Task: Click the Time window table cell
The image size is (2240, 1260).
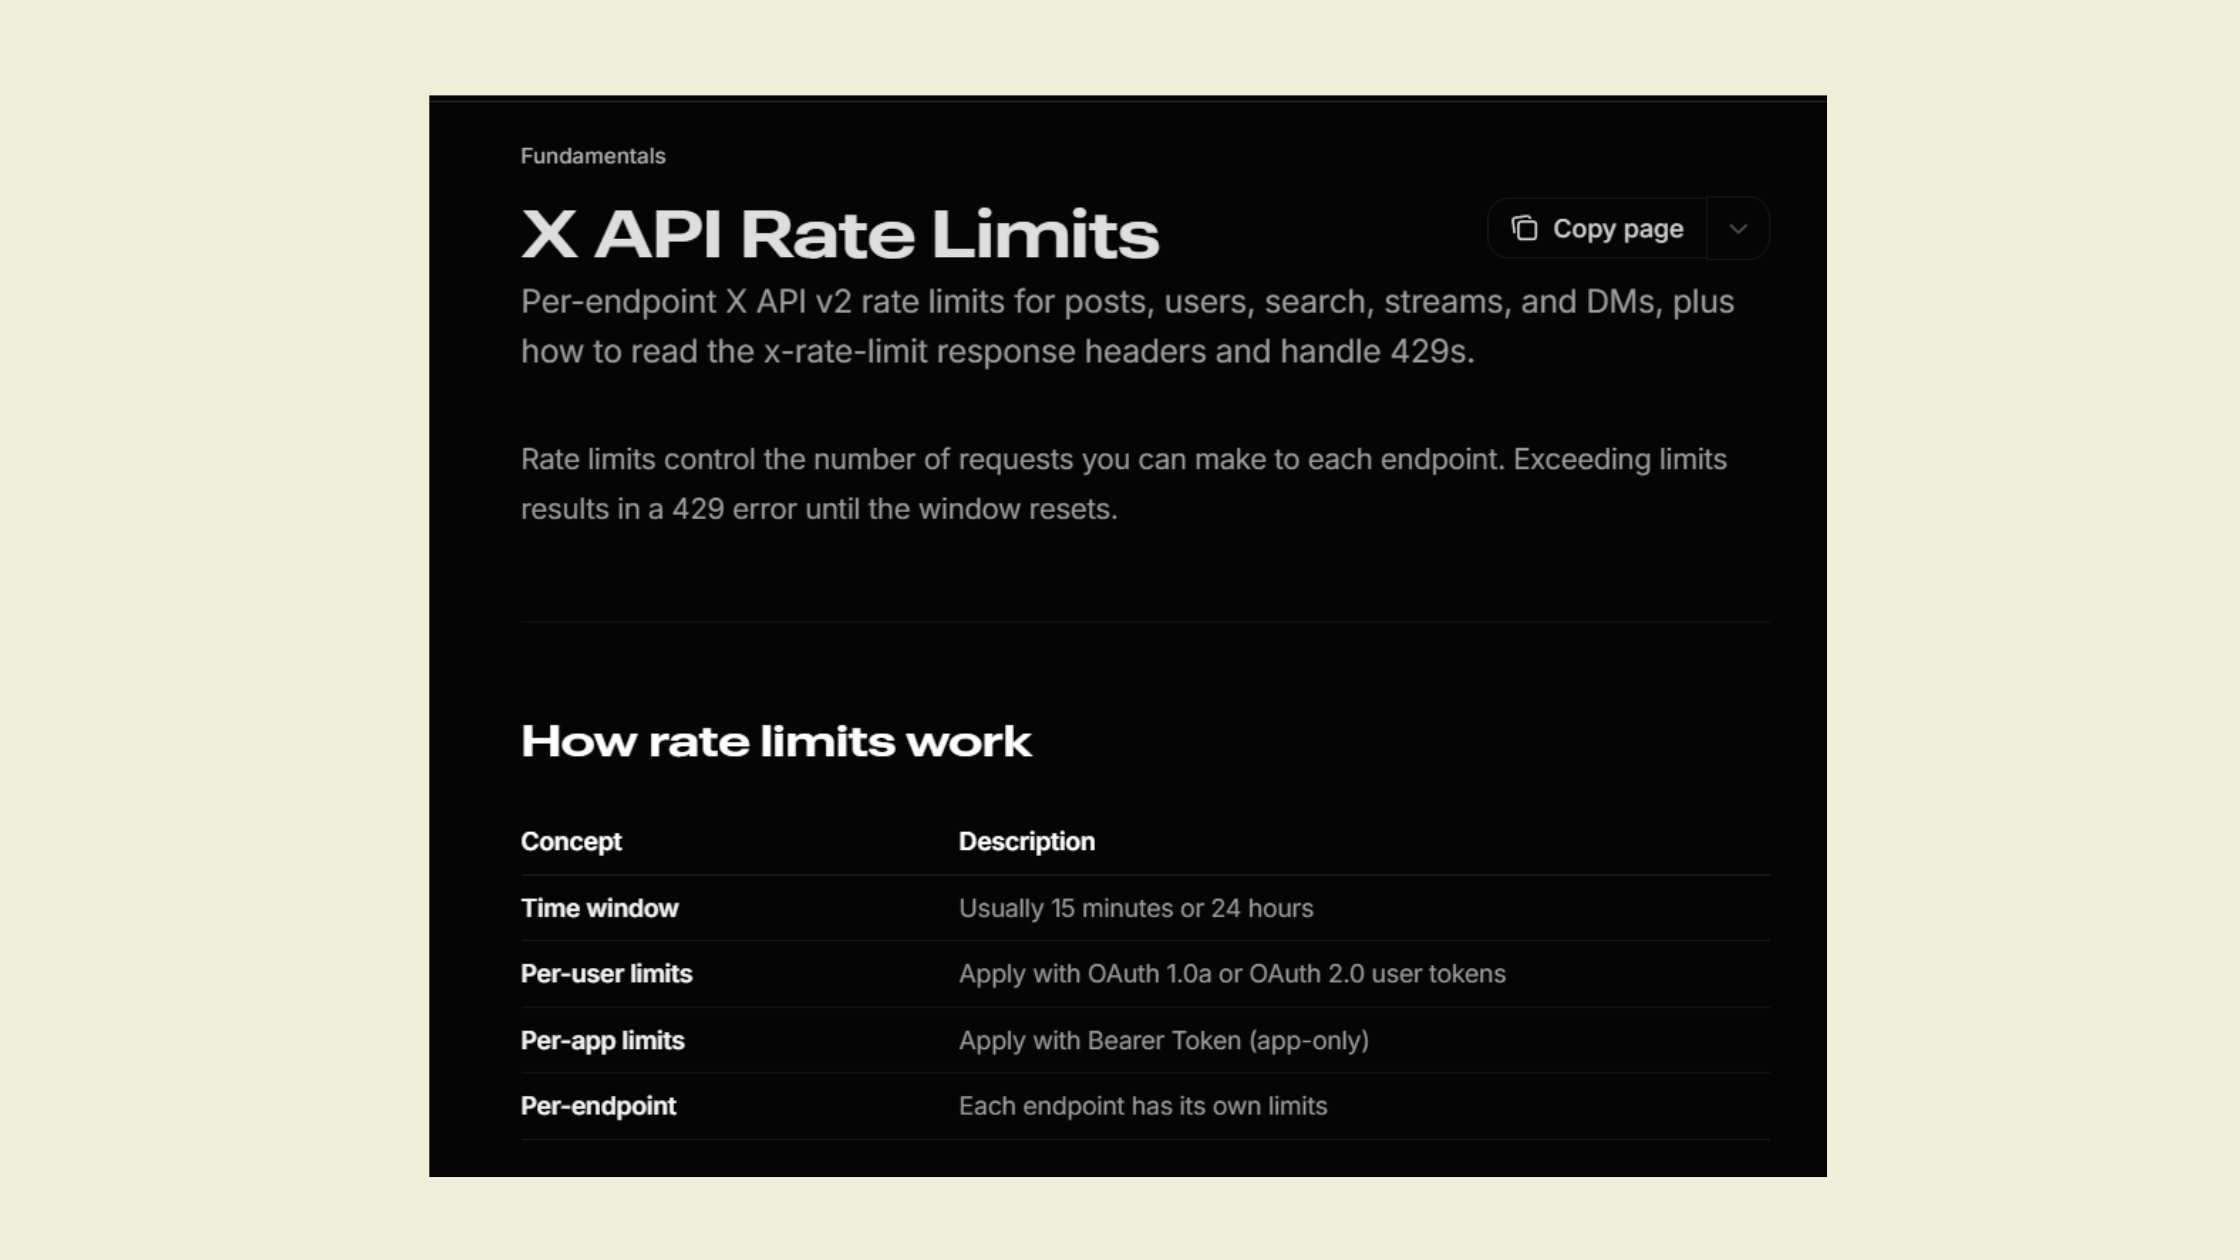Action: [x=600, y=908]
